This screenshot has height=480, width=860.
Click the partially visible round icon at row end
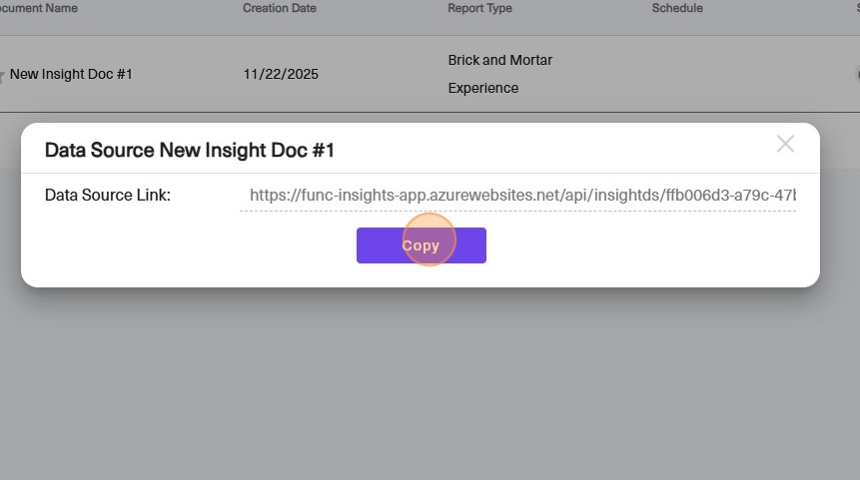pyautogui.click(x=857, y=74)
